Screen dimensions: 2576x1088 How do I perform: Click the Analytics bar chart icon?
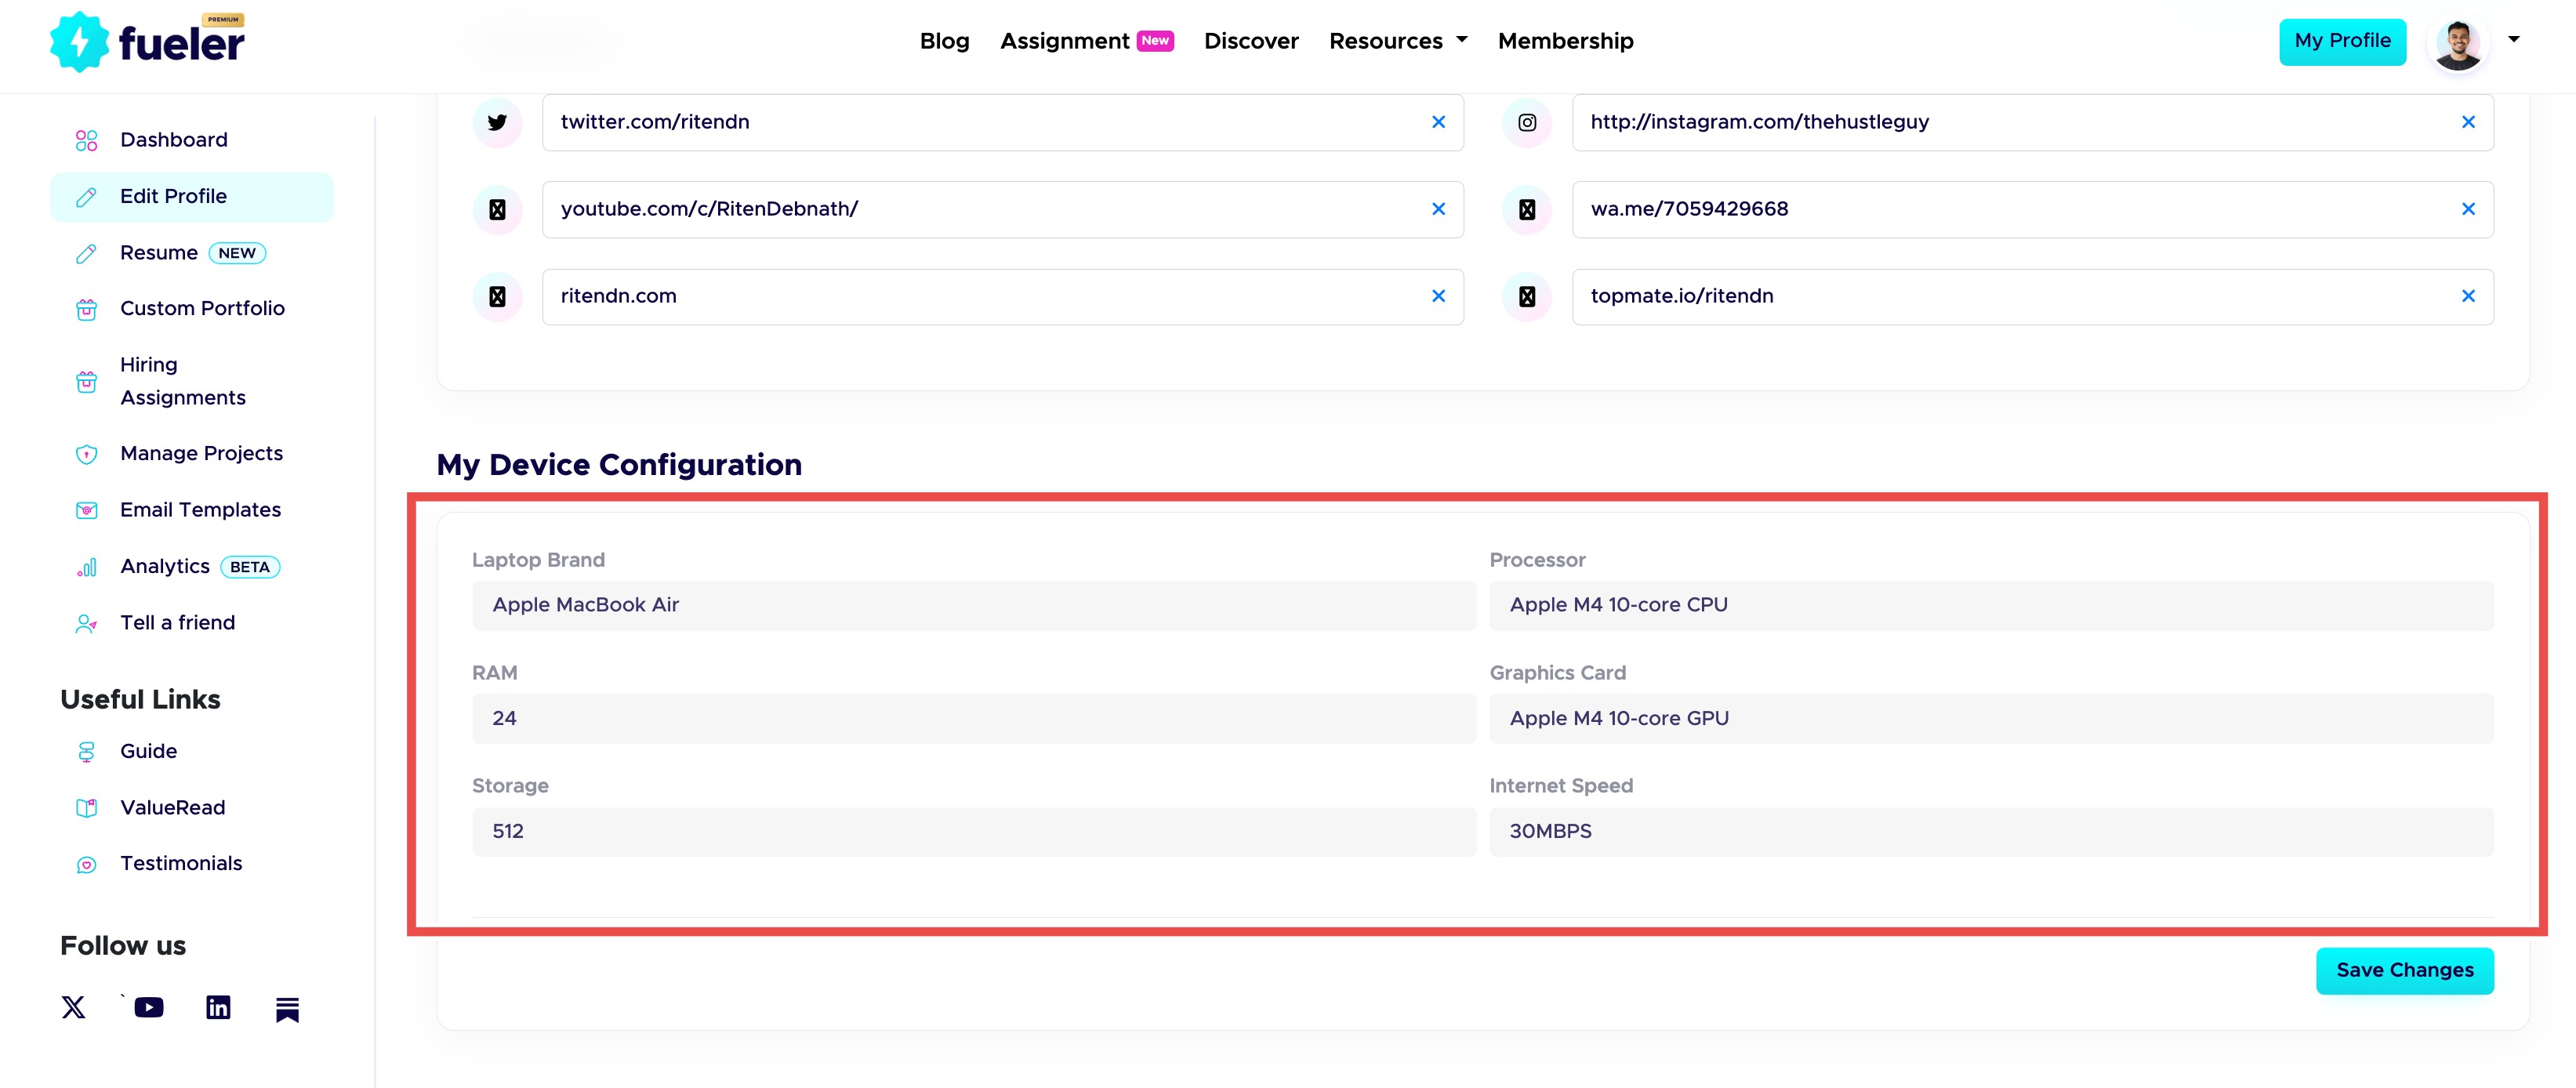pyautogui.click(x=87, y=567)
